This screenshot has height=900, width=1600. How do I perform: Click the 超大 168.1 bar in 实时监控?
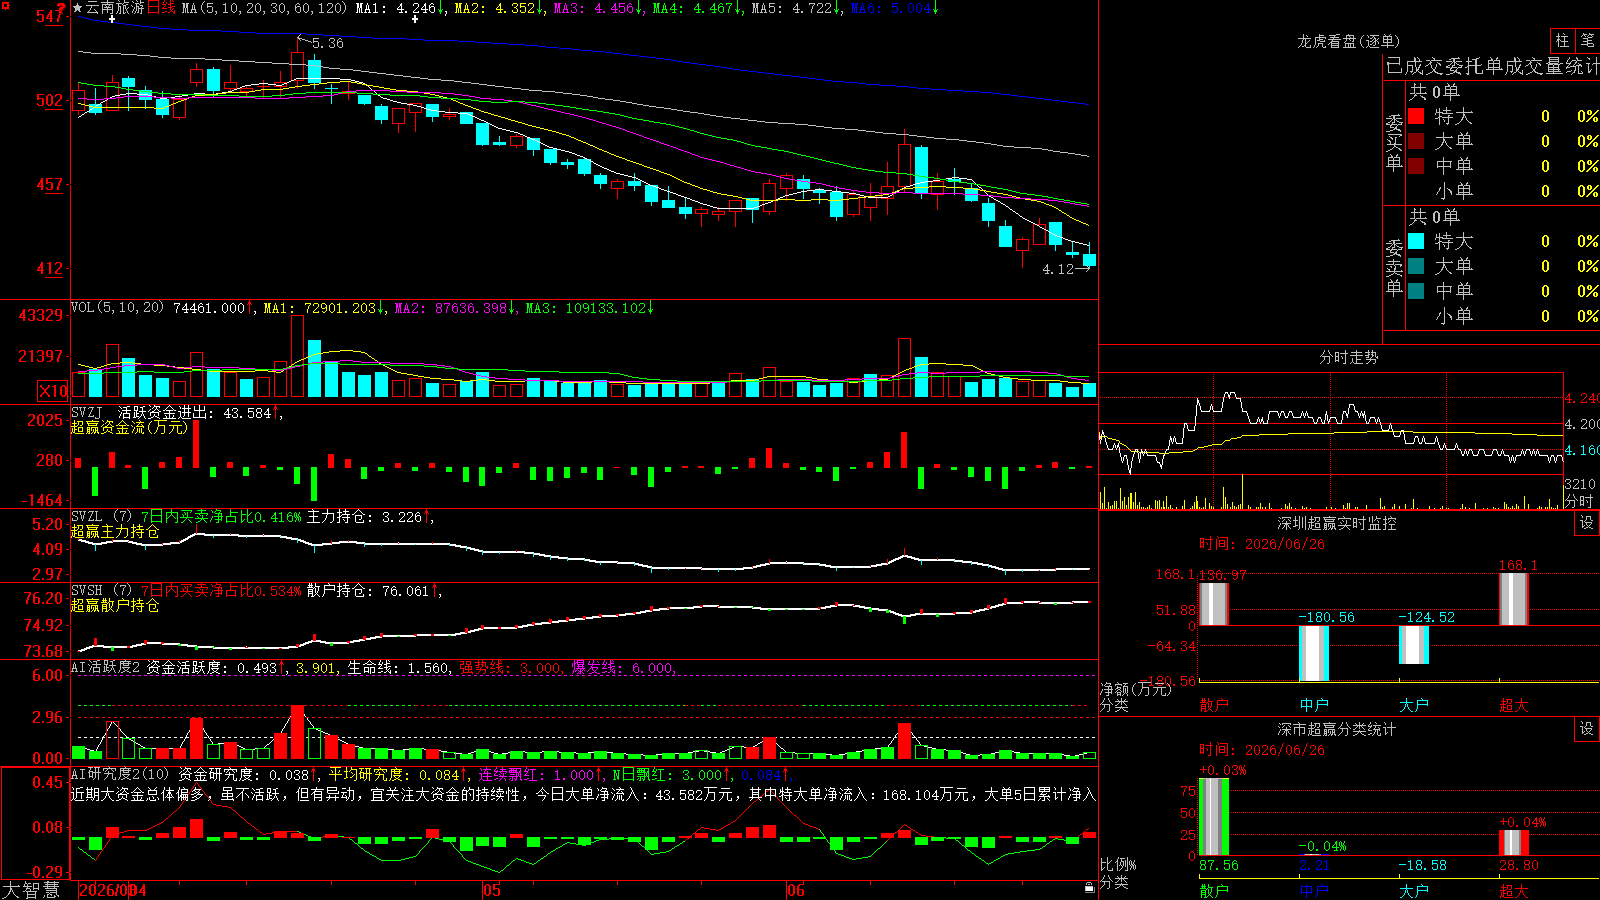[1514, 599]
